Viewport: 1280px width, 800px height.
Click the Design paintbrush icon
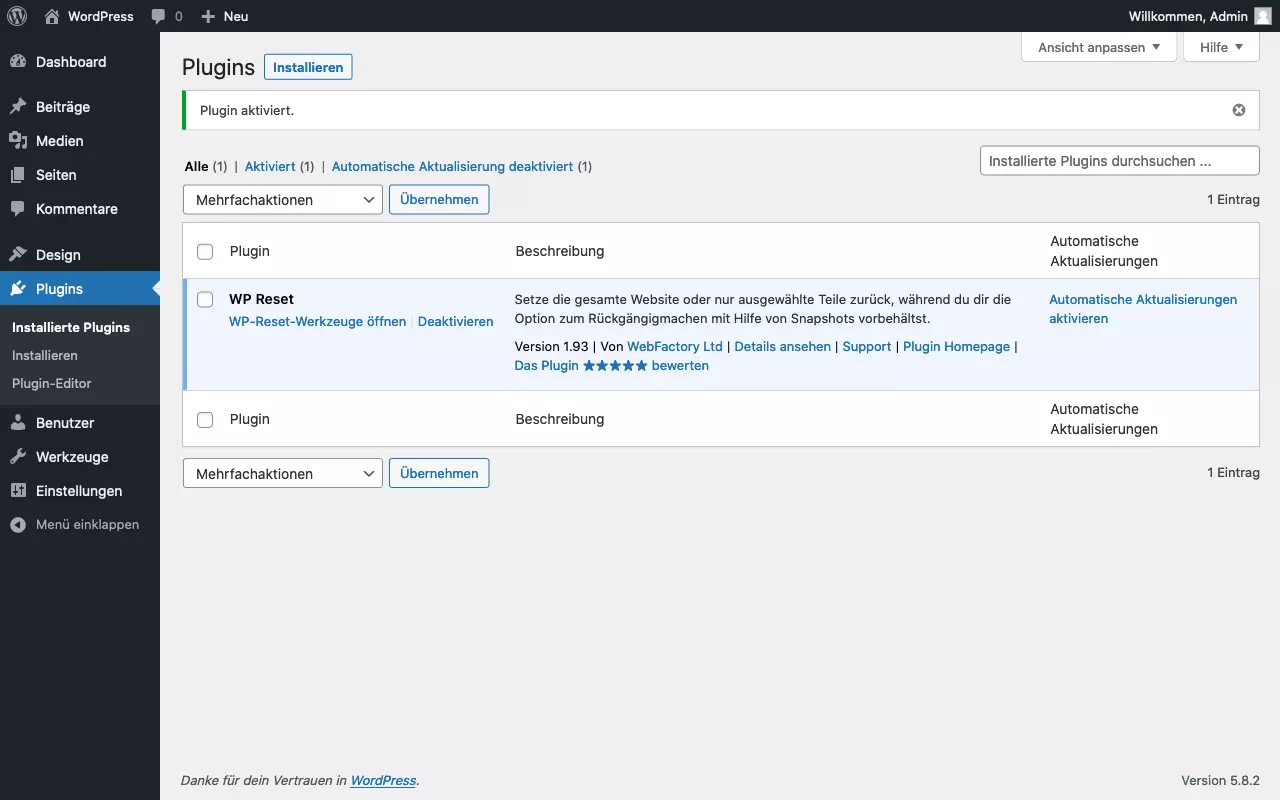point(18,255)
